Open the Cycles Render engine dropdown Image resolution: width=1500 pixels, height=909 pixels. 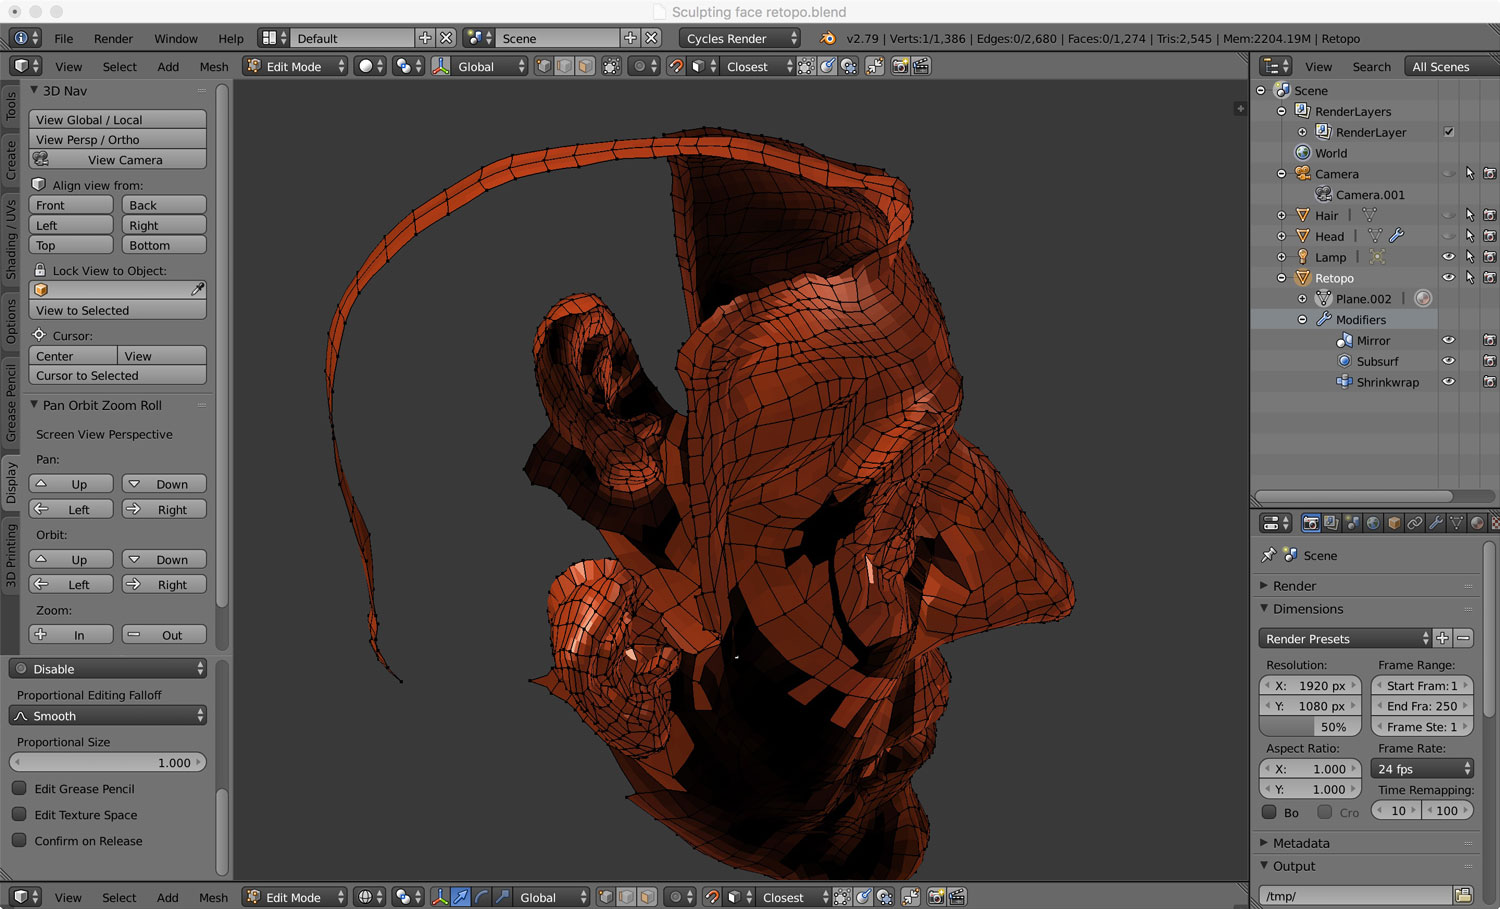740,38
